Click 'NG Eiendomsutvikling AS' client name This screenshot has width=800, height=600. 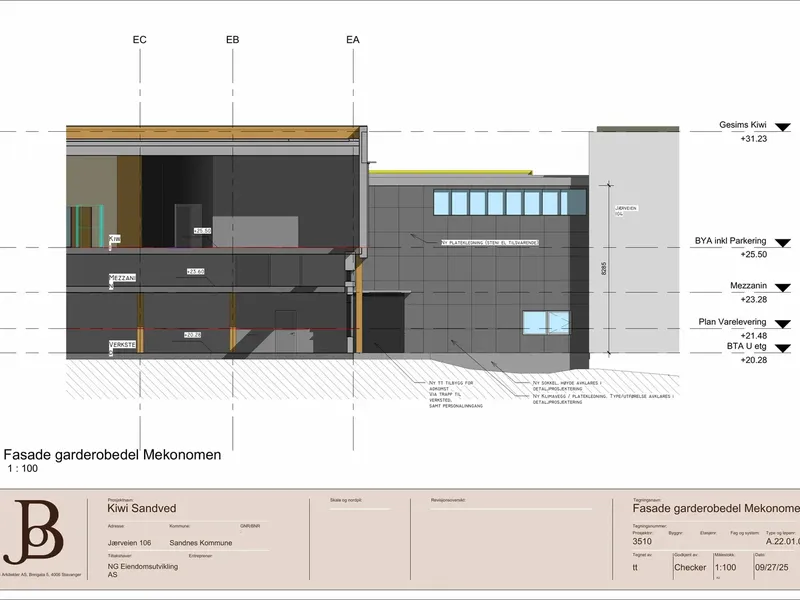[x=143, y=570]
